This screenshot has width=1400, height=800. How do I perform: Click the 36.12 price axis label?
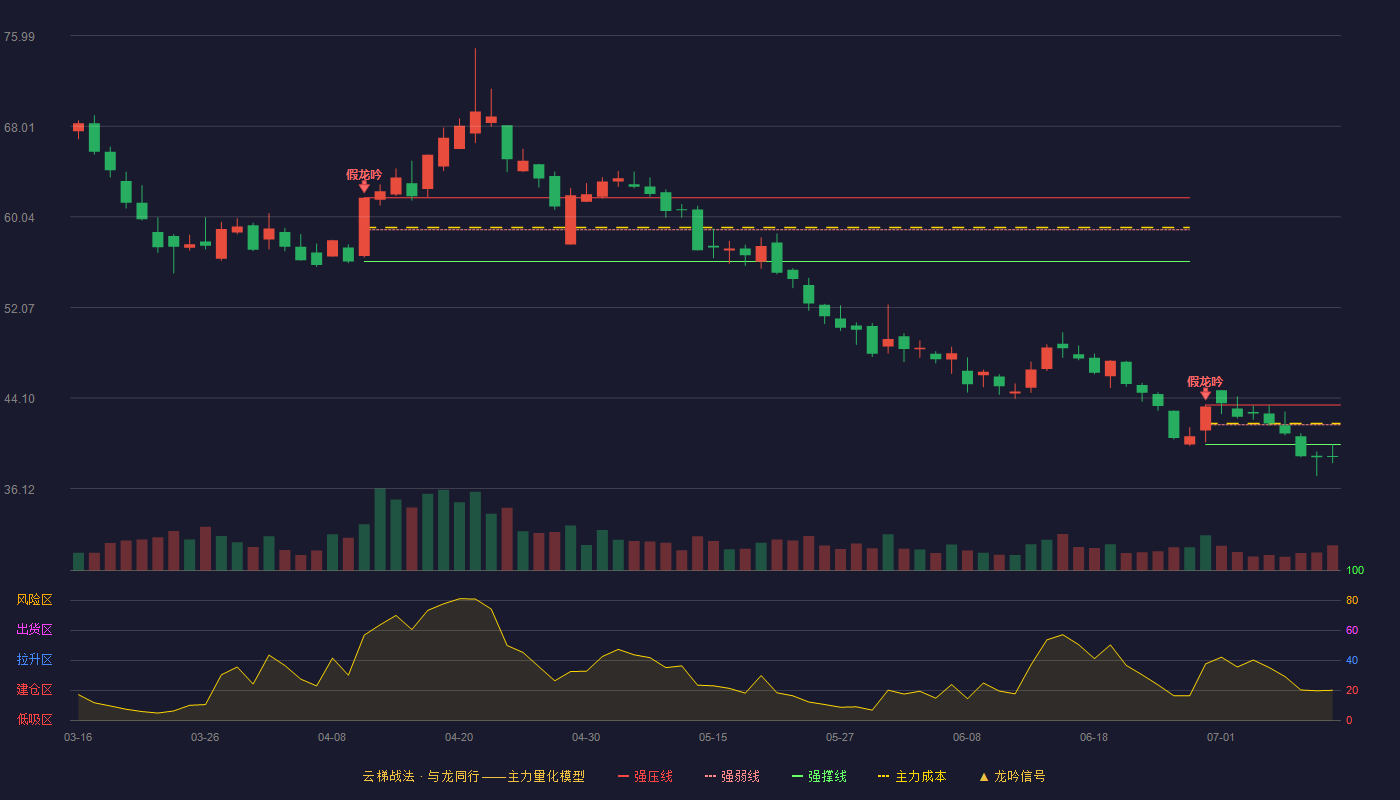click(x=19, y=490)
